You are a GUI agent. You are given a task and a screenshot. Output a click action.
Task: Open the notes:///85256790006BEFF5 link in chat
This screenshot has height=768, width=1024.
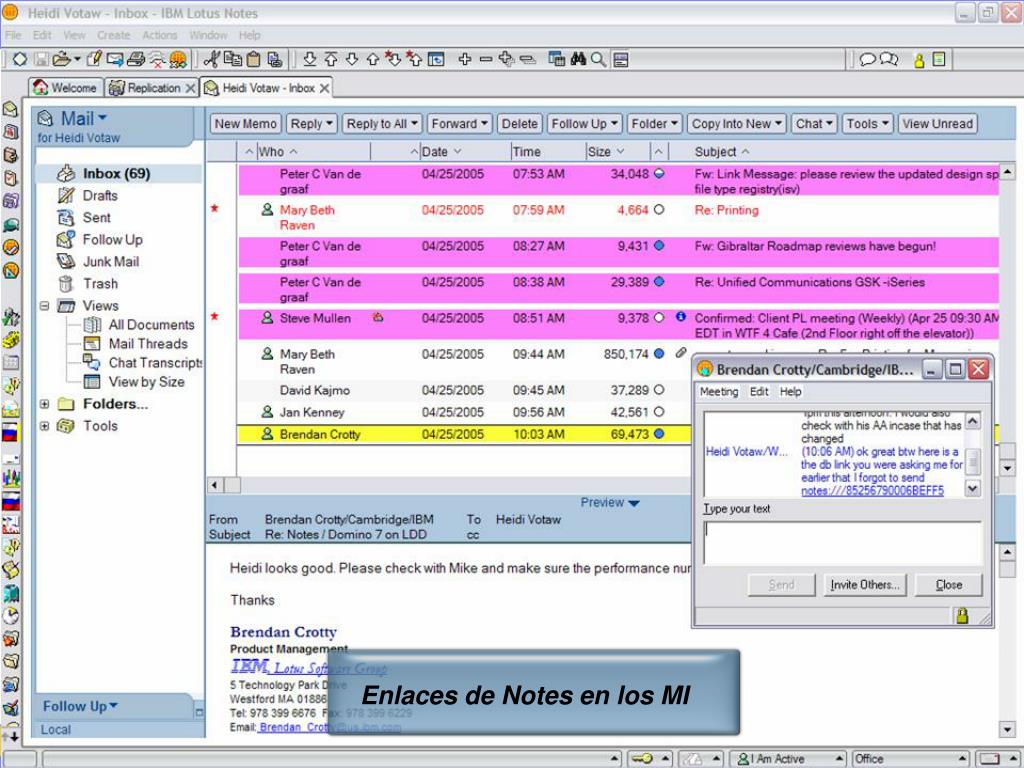[872, 490]
